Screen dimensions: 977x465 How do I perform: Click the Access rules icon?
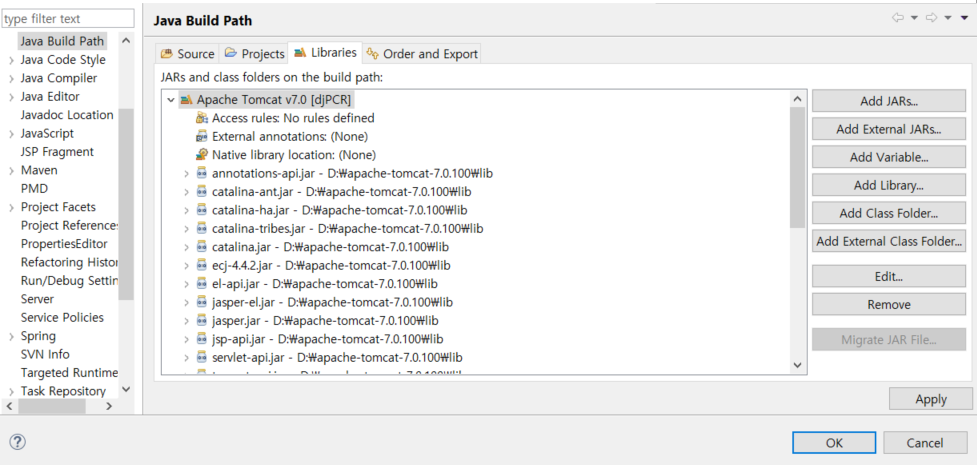201,118
